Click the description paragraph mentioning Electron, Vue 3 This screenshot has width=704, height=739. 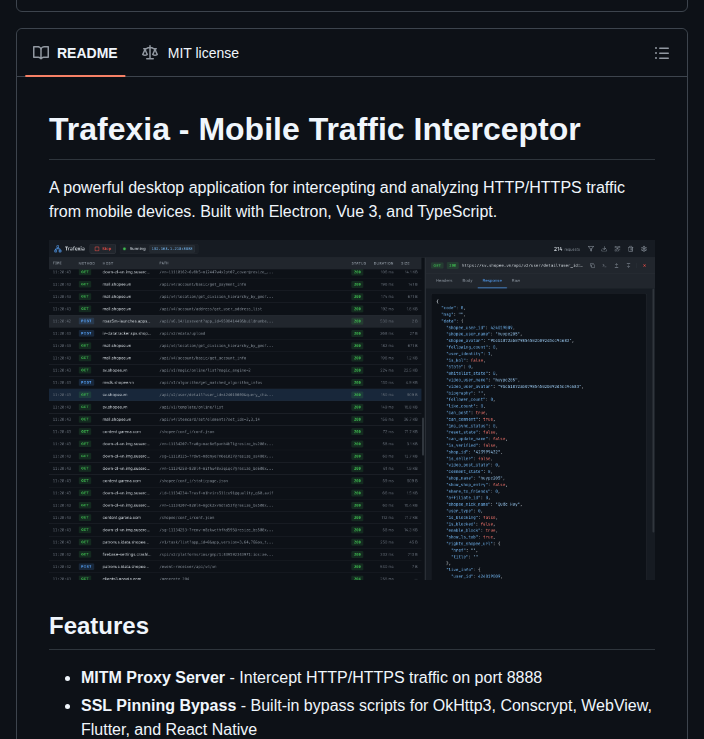pyautogui.click(x=337, y=199)
